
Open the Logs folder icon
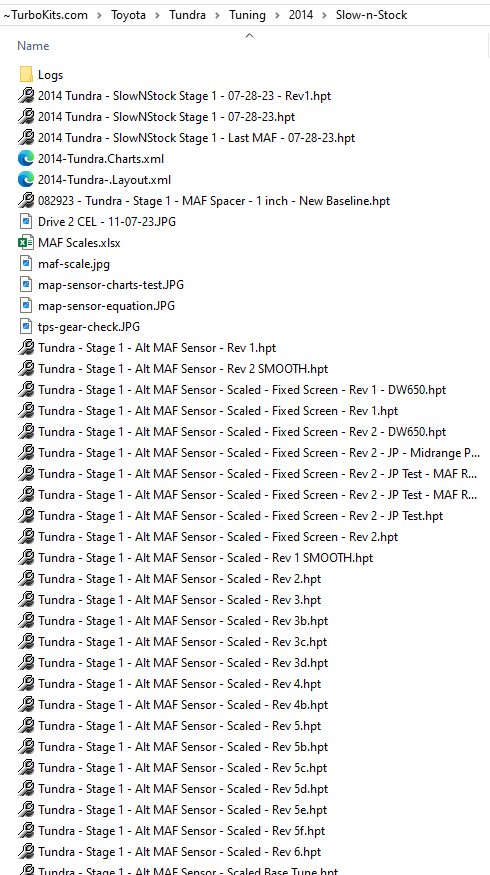tap(26, 75)
